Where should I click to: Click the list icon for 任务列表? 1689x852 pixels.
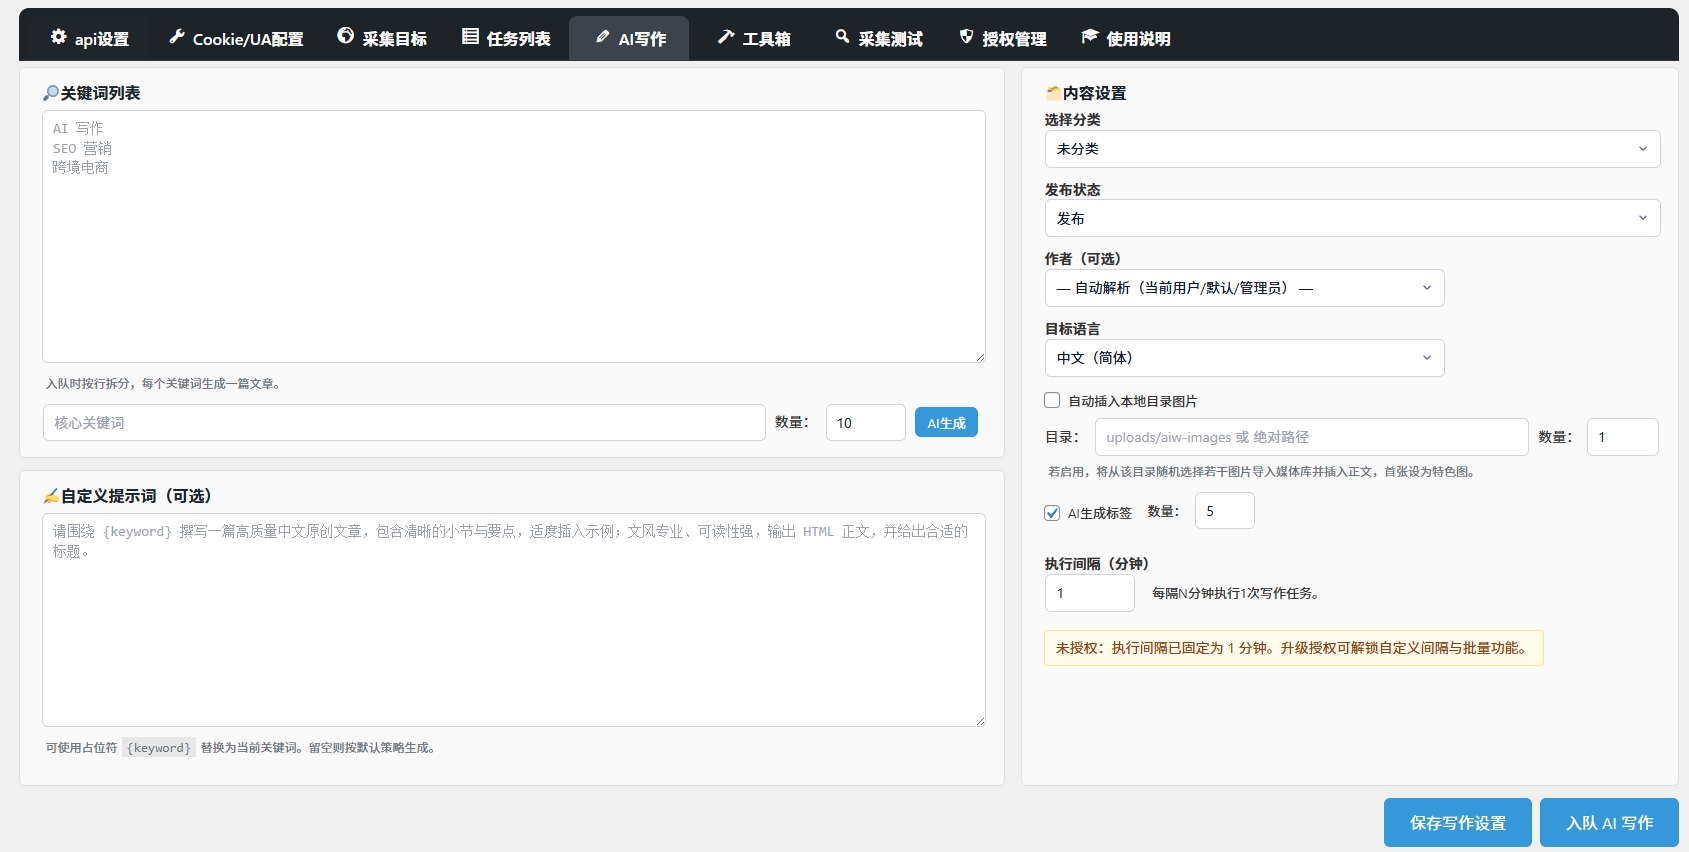coord(470,37)
